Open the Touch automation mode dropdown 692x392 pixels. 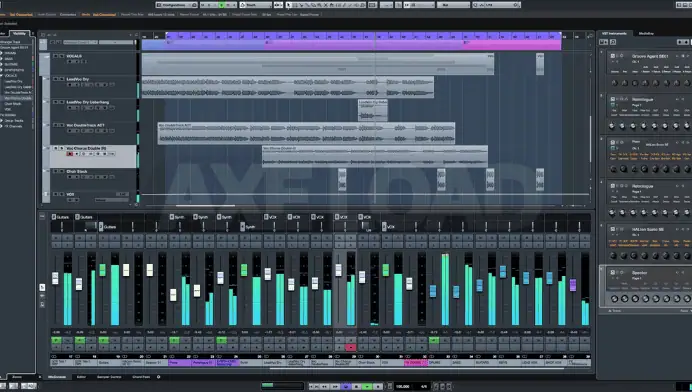coord(256,5)
